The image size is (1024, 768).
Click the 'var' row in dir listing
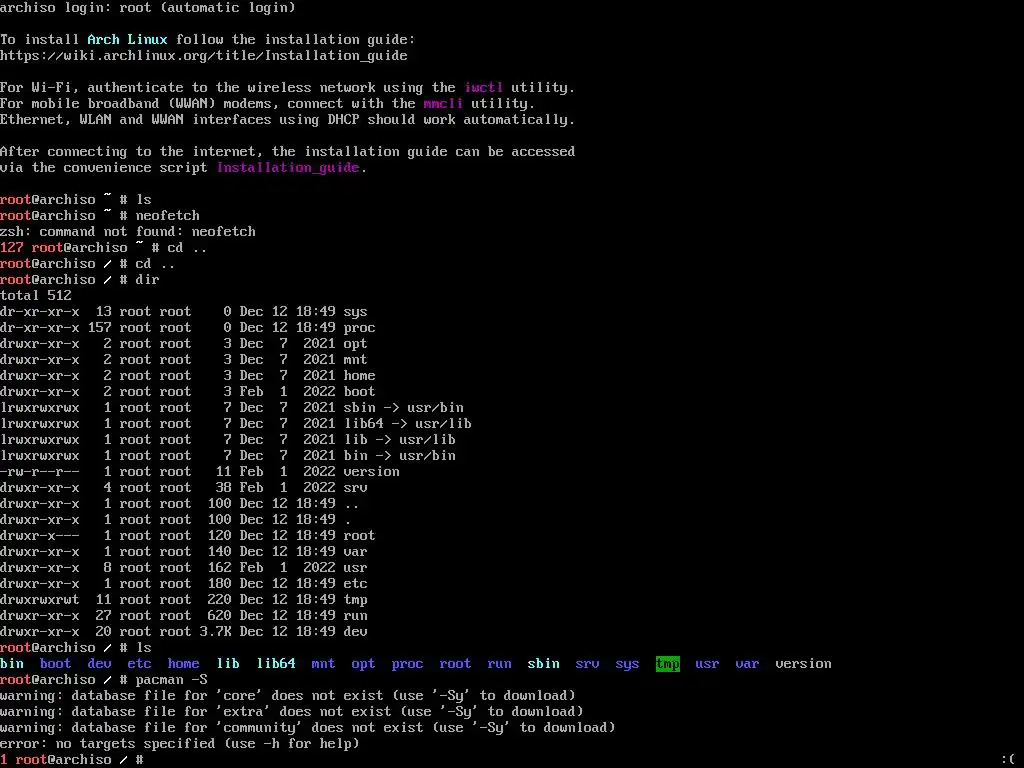[x=184, y=551]
